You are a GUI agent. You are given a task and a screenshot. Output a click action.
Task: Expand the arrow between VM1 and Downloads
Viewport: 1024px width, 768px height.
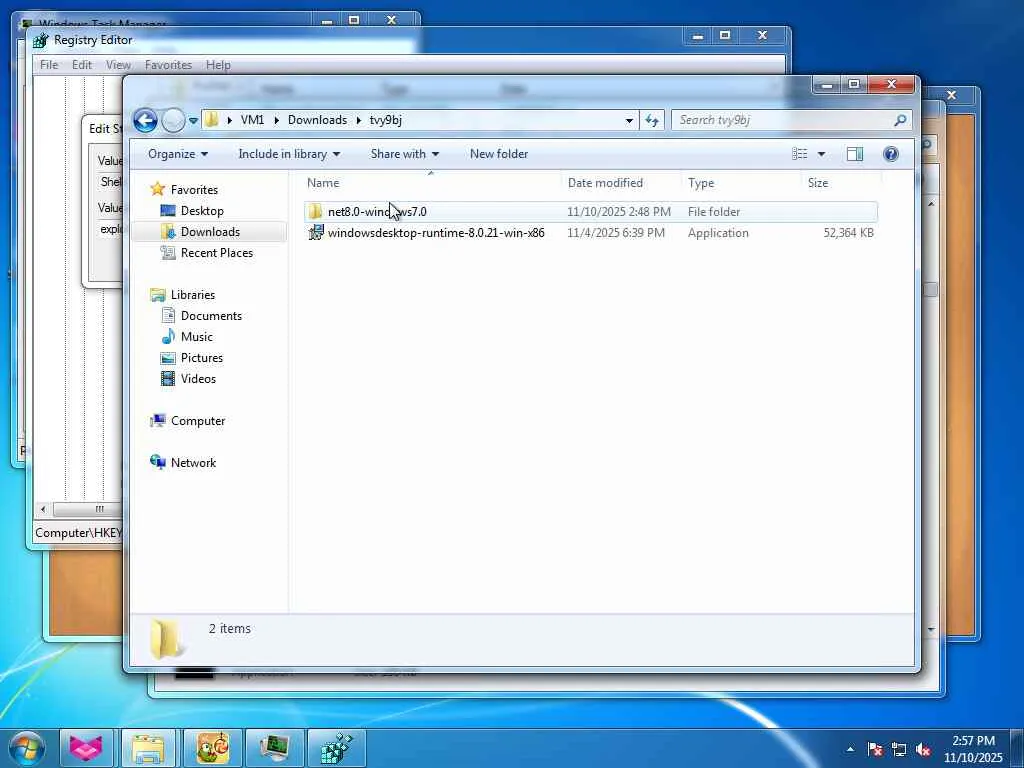click(276, 120)
